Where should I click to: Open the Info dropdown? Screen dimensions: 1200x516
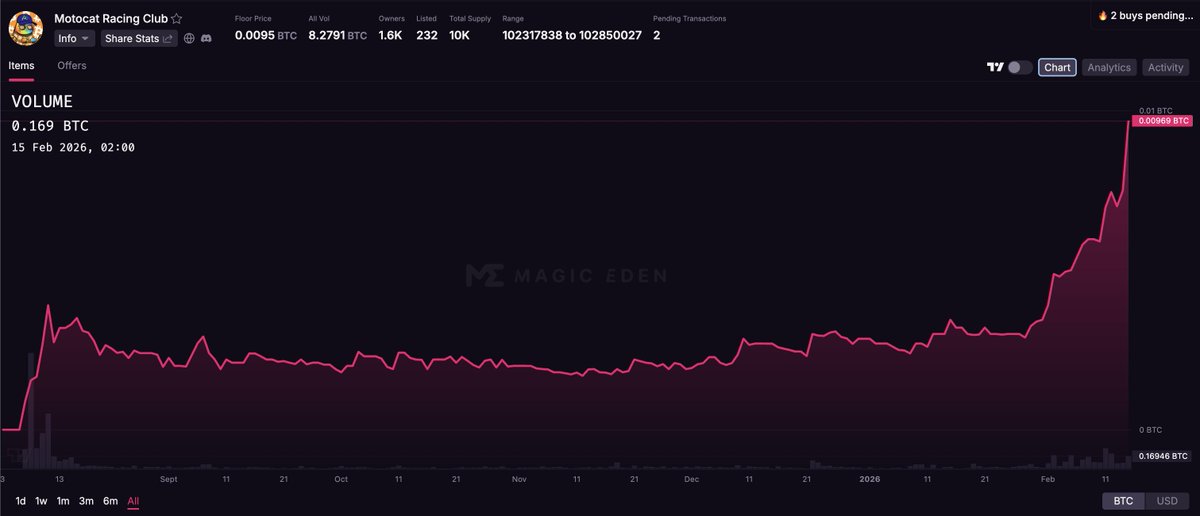pos(75,38)
